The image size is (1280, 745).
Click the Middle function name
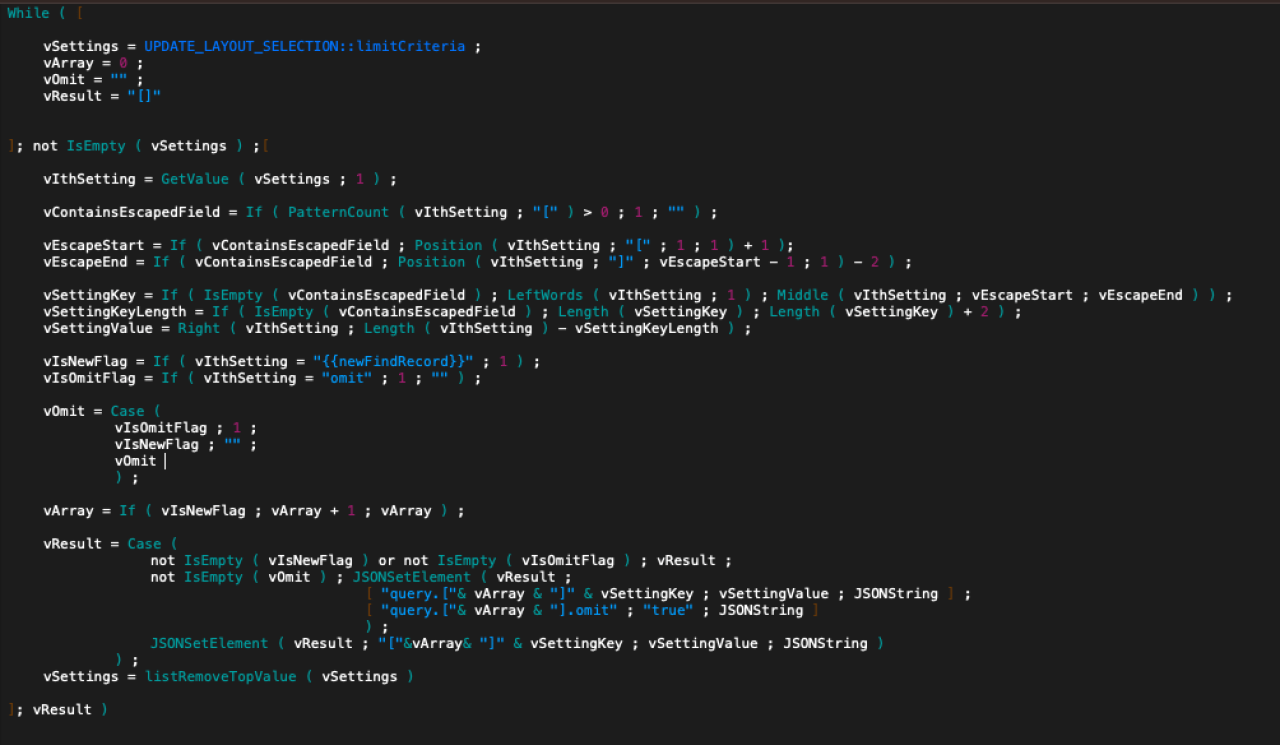[x=802, y=295]
